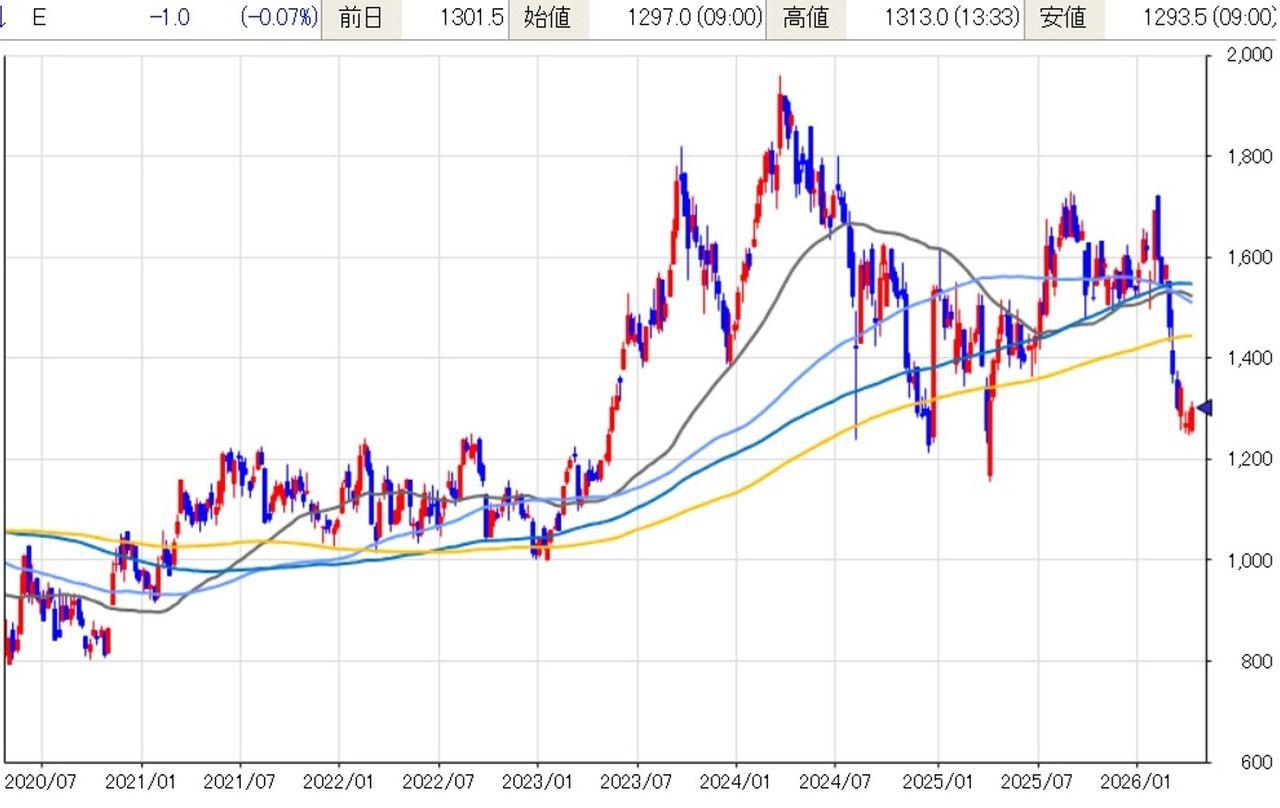Click the opening price 1297.0 (09:00)
Screen dimensions: 1280x808
694,18
